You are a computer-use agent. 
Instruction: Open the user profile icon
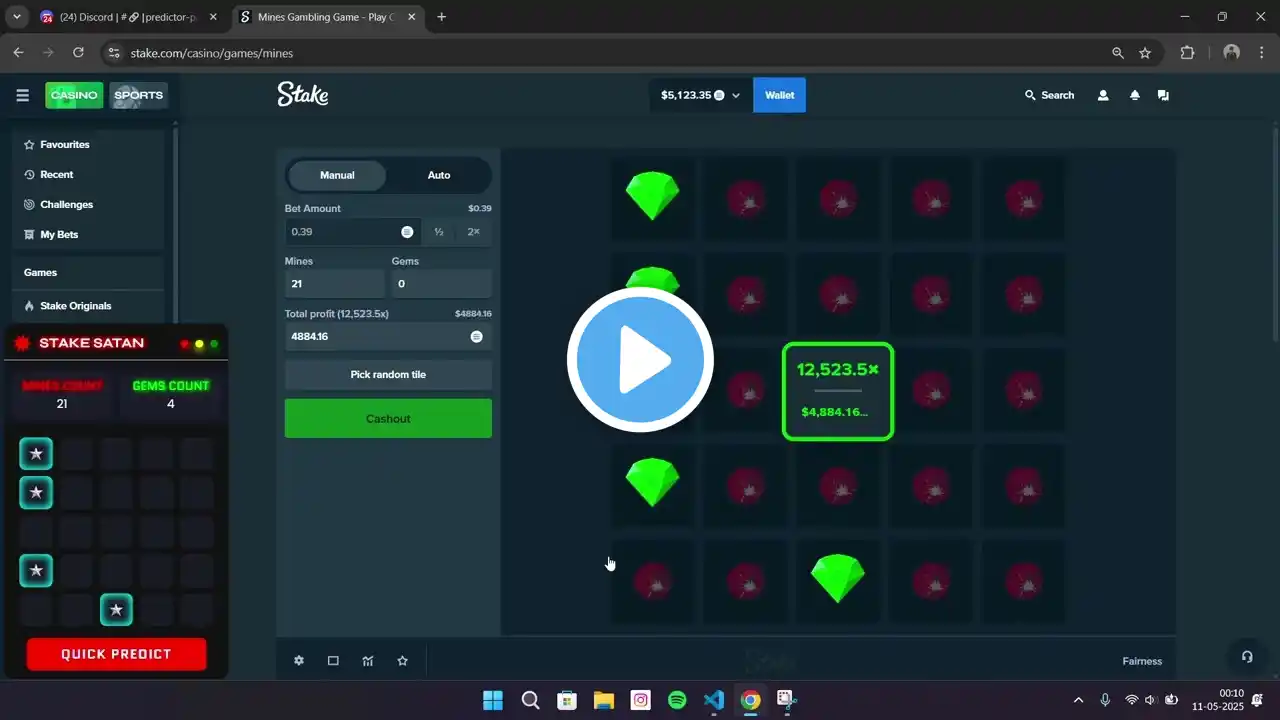(x=1103, y=95)
